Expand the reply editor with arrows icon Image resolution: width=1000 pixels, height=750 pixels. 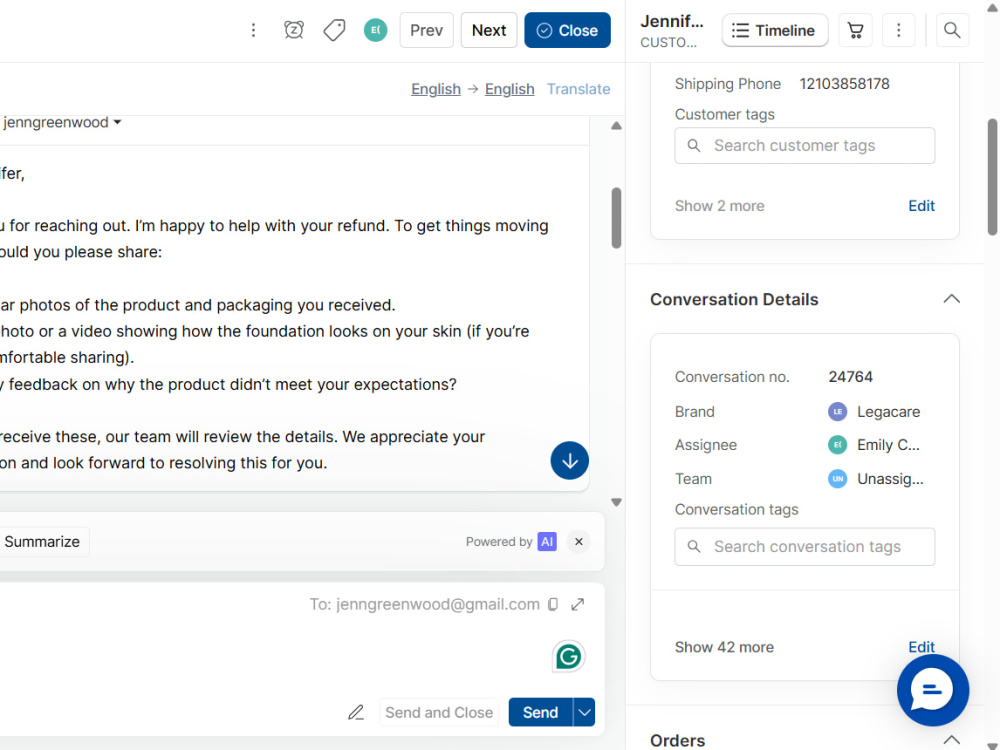pyautogui.click(x=578, y=604)
